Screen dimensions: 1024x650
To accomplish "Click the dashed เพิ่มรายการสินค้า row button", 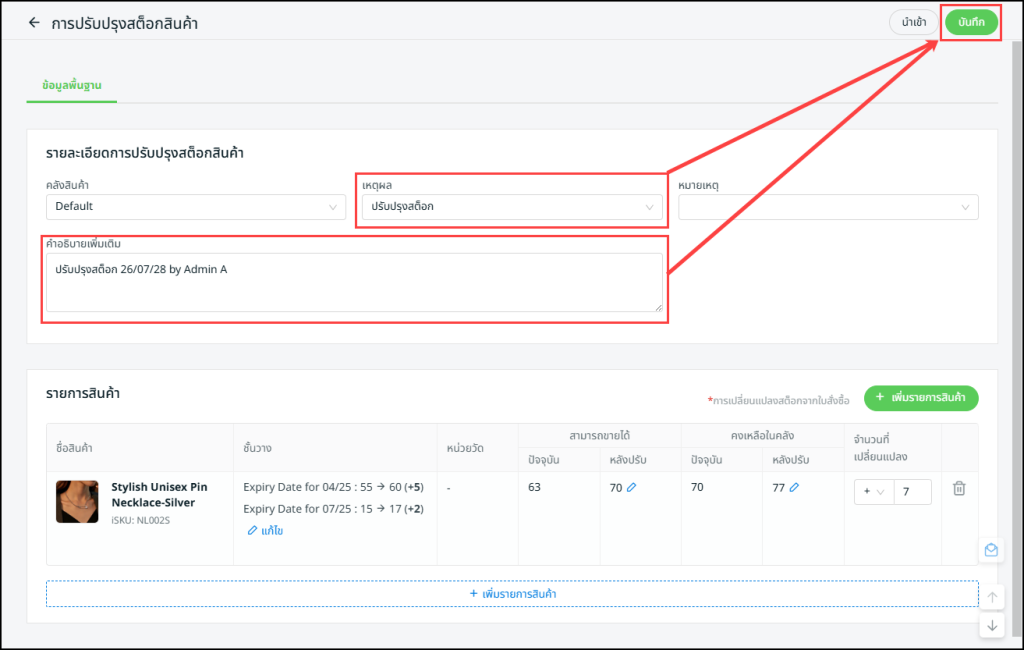I will (x=512, y=593).
